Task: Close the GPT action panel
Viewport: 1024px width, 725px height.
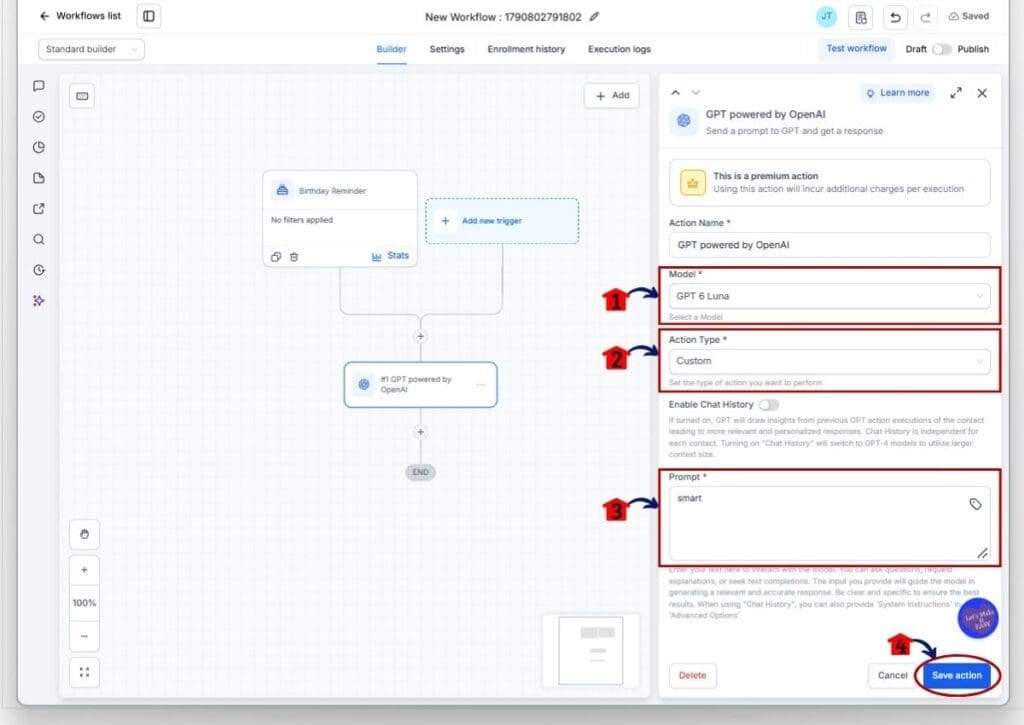Action: [982, 93]
